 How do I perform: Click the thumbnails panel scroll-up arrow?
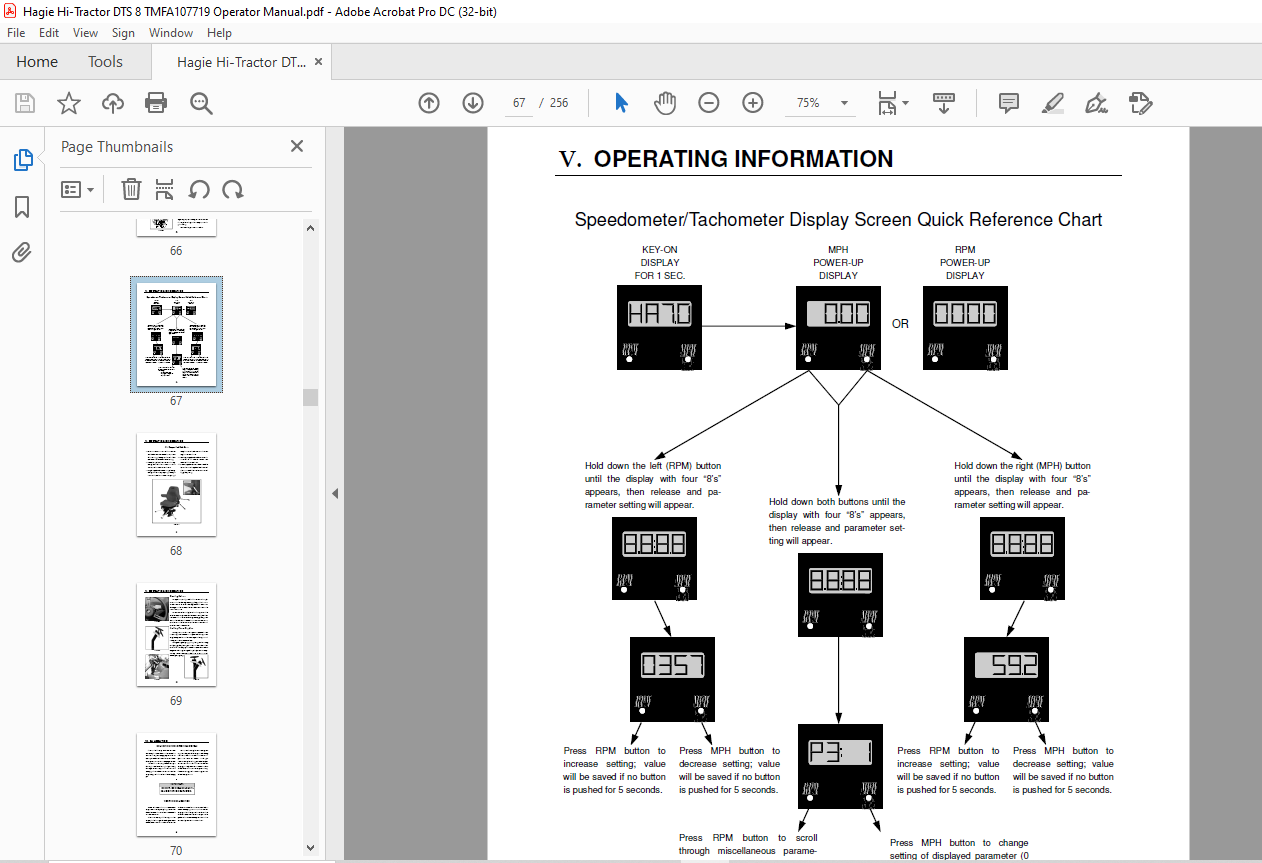[x=310, y=227]
